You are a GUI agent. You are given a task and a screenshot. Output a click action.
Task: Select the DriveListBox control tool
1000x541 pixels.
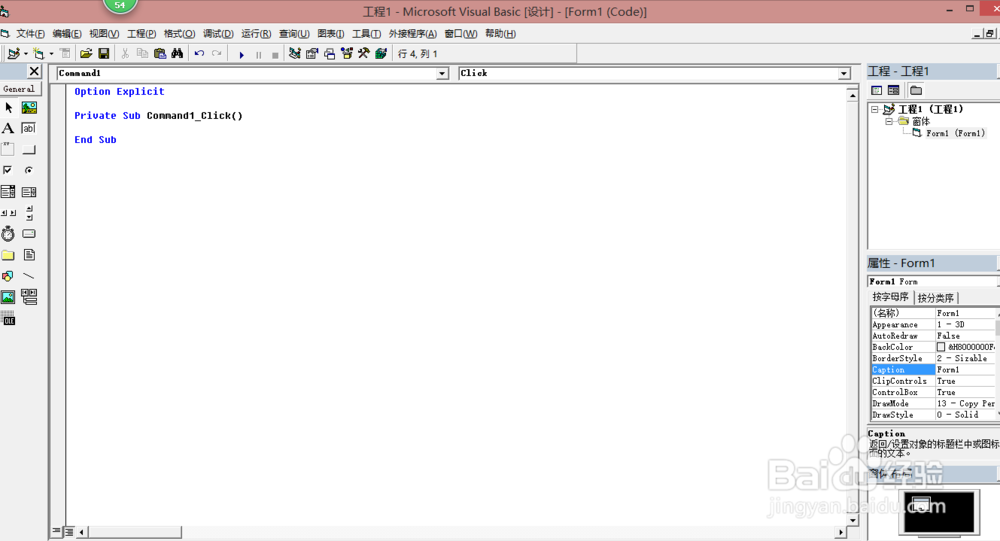point(29,233)
